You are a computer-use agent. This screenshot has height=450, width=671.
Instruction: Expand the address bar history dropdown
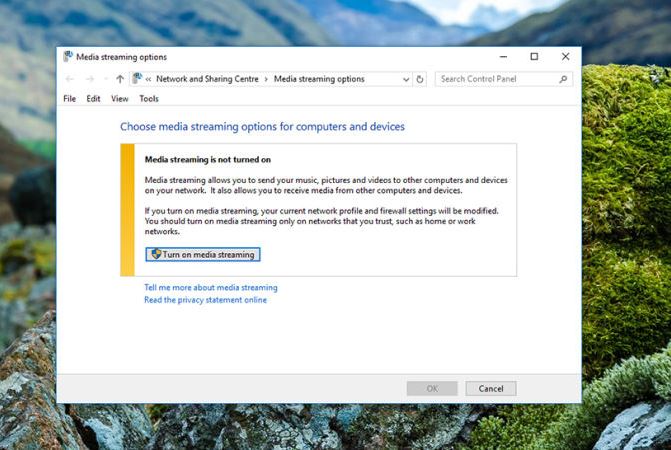coord(405,79)
